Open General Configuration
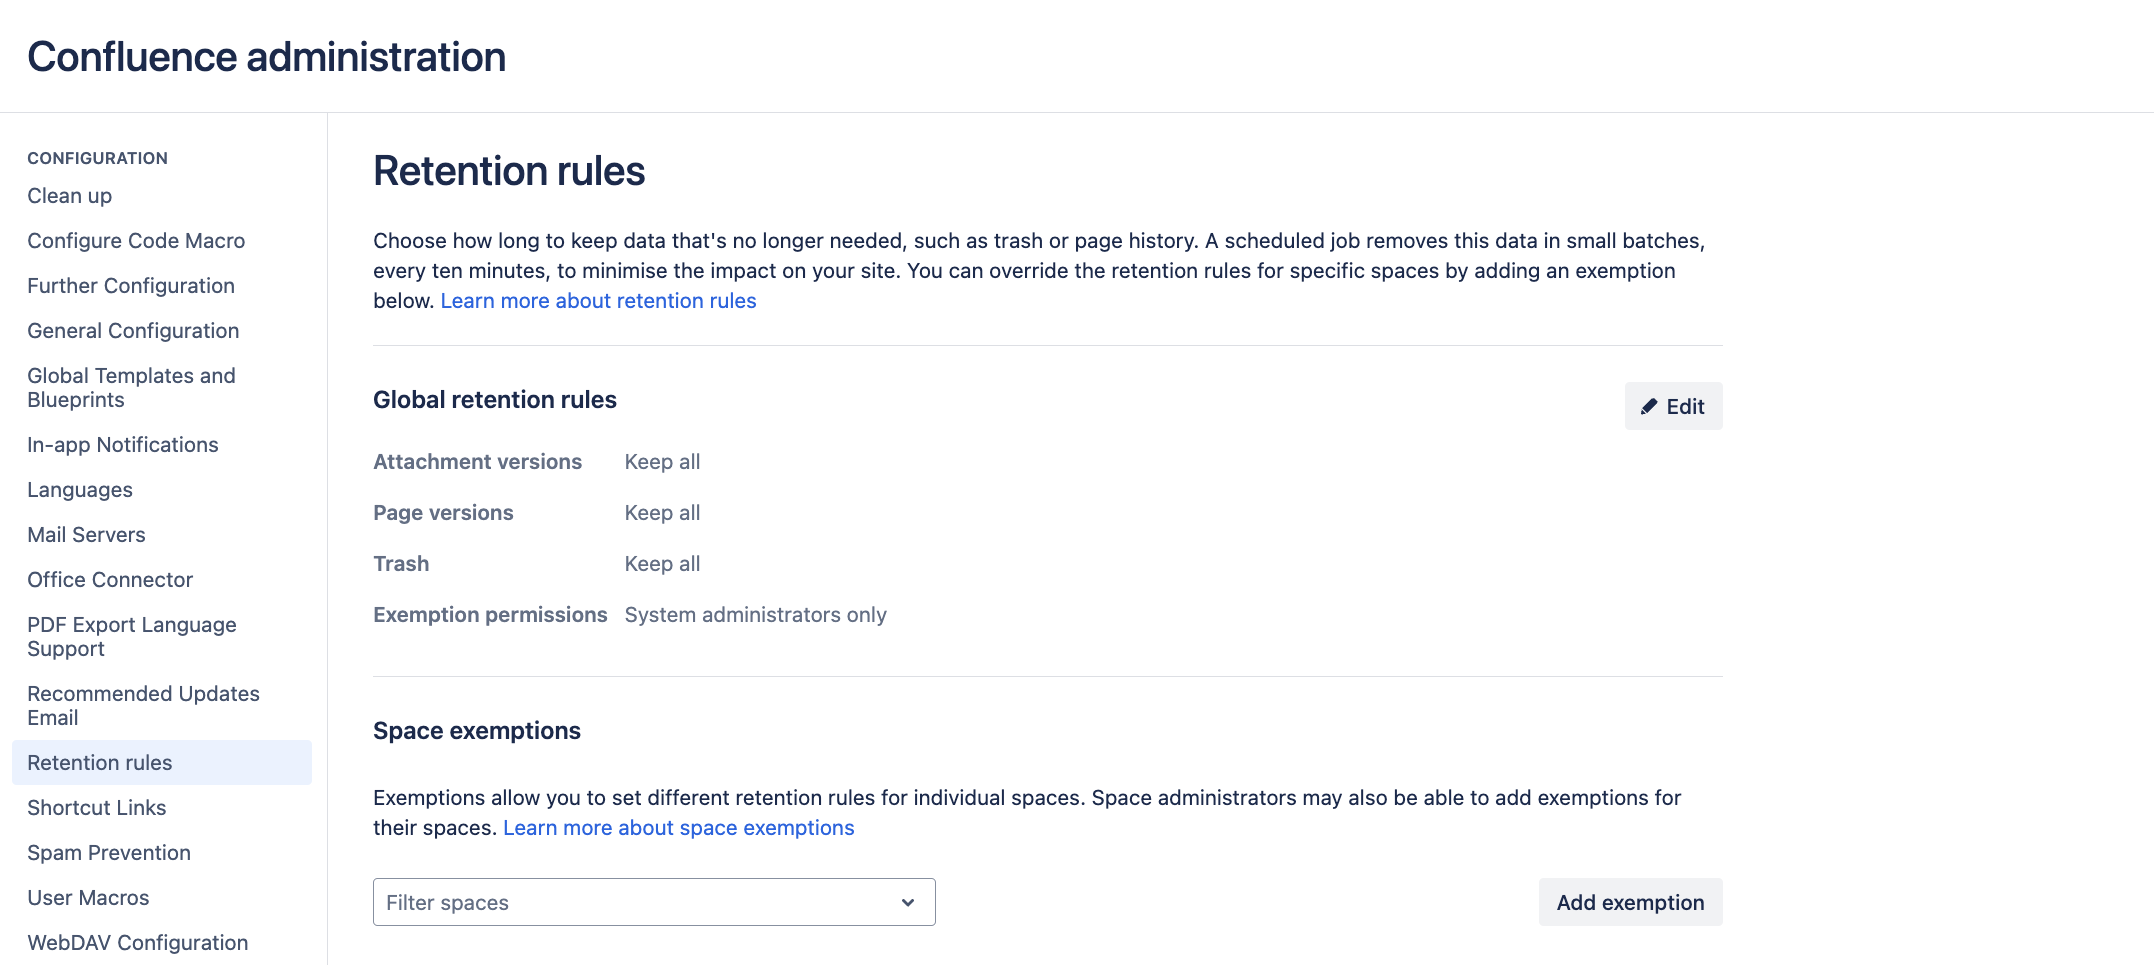This screenshot has width=2154, height=965. 133,330
